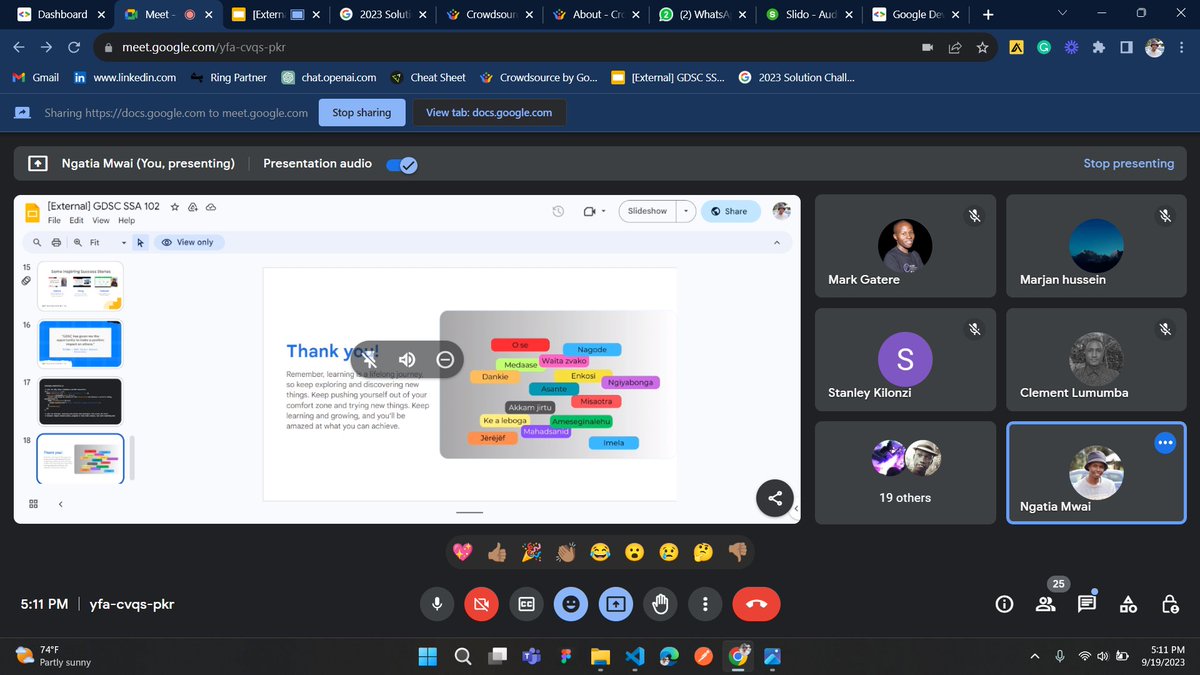Image resolution: width=1200 pixels, height=675 pixels.
Task: Switch to the WhatsApp browser tab
Action: (x=698, y=15)
